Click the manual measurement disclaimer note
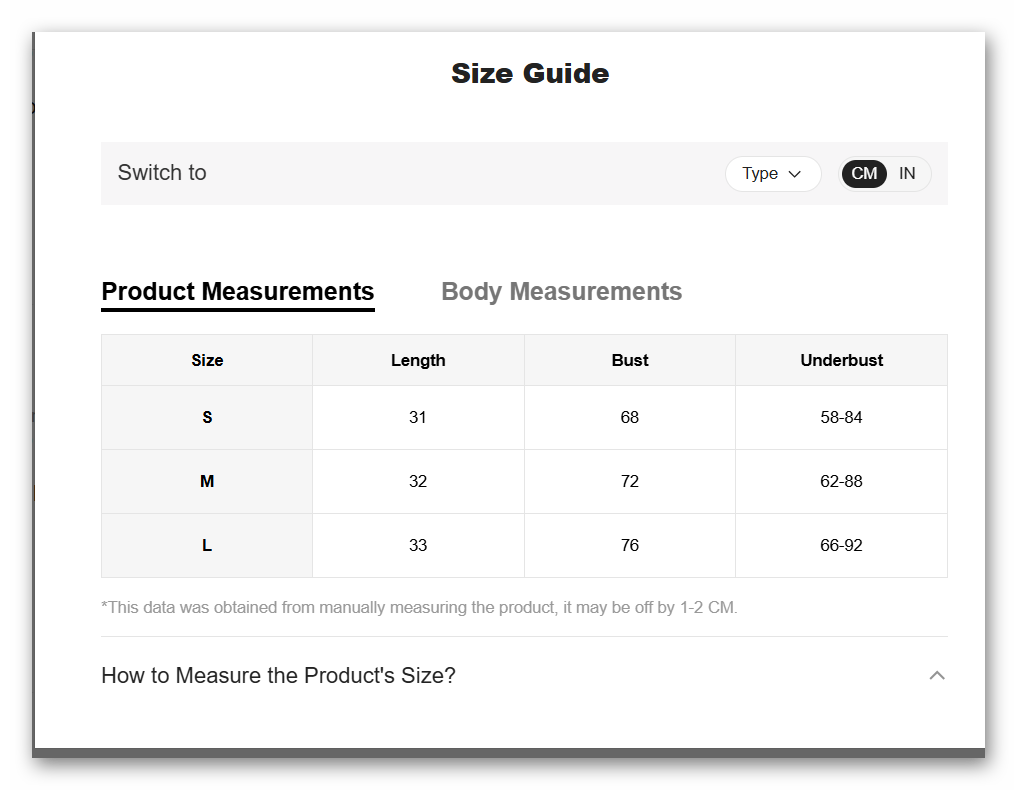The image size is (1017, 790). click(x=419, y=607)
